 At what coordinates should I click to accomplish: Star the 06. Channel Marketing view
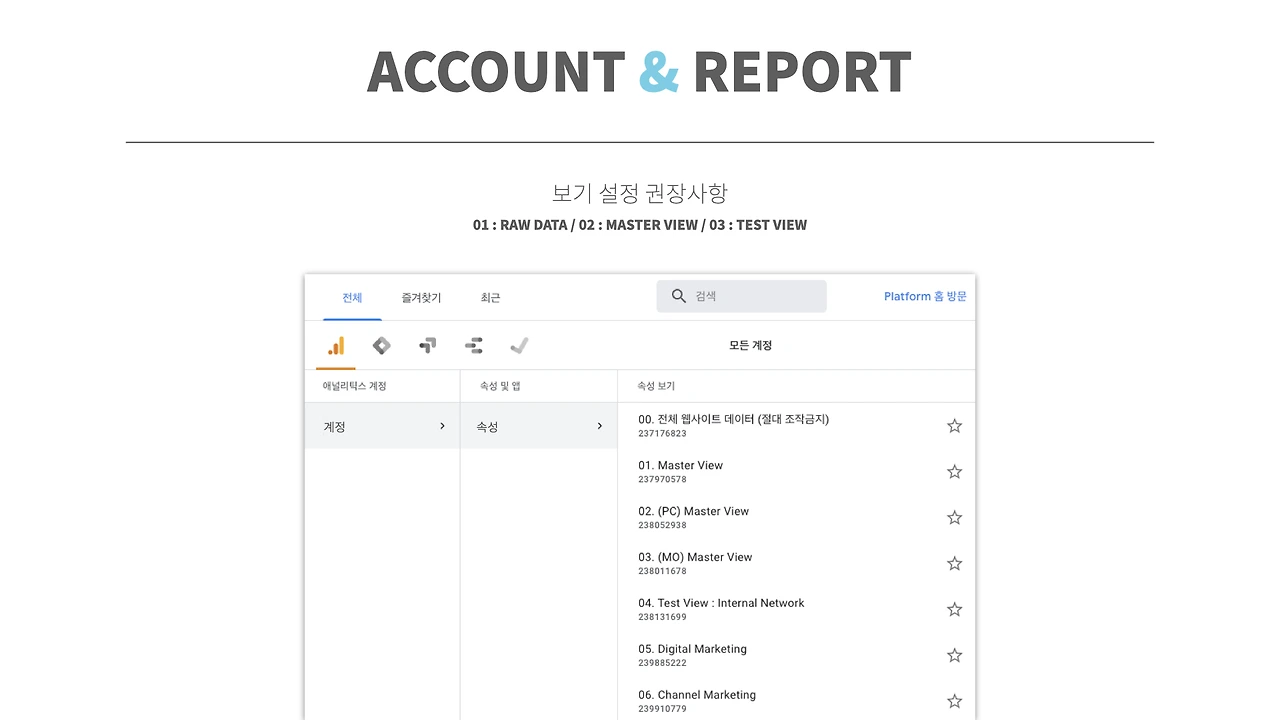click(x=954, y=701)
